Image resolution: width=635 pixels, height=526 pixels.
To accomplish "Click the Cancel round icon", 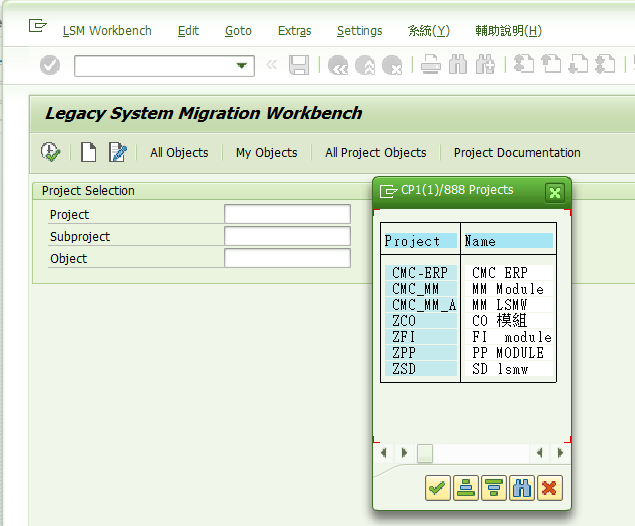I will (x=392, y=65).
